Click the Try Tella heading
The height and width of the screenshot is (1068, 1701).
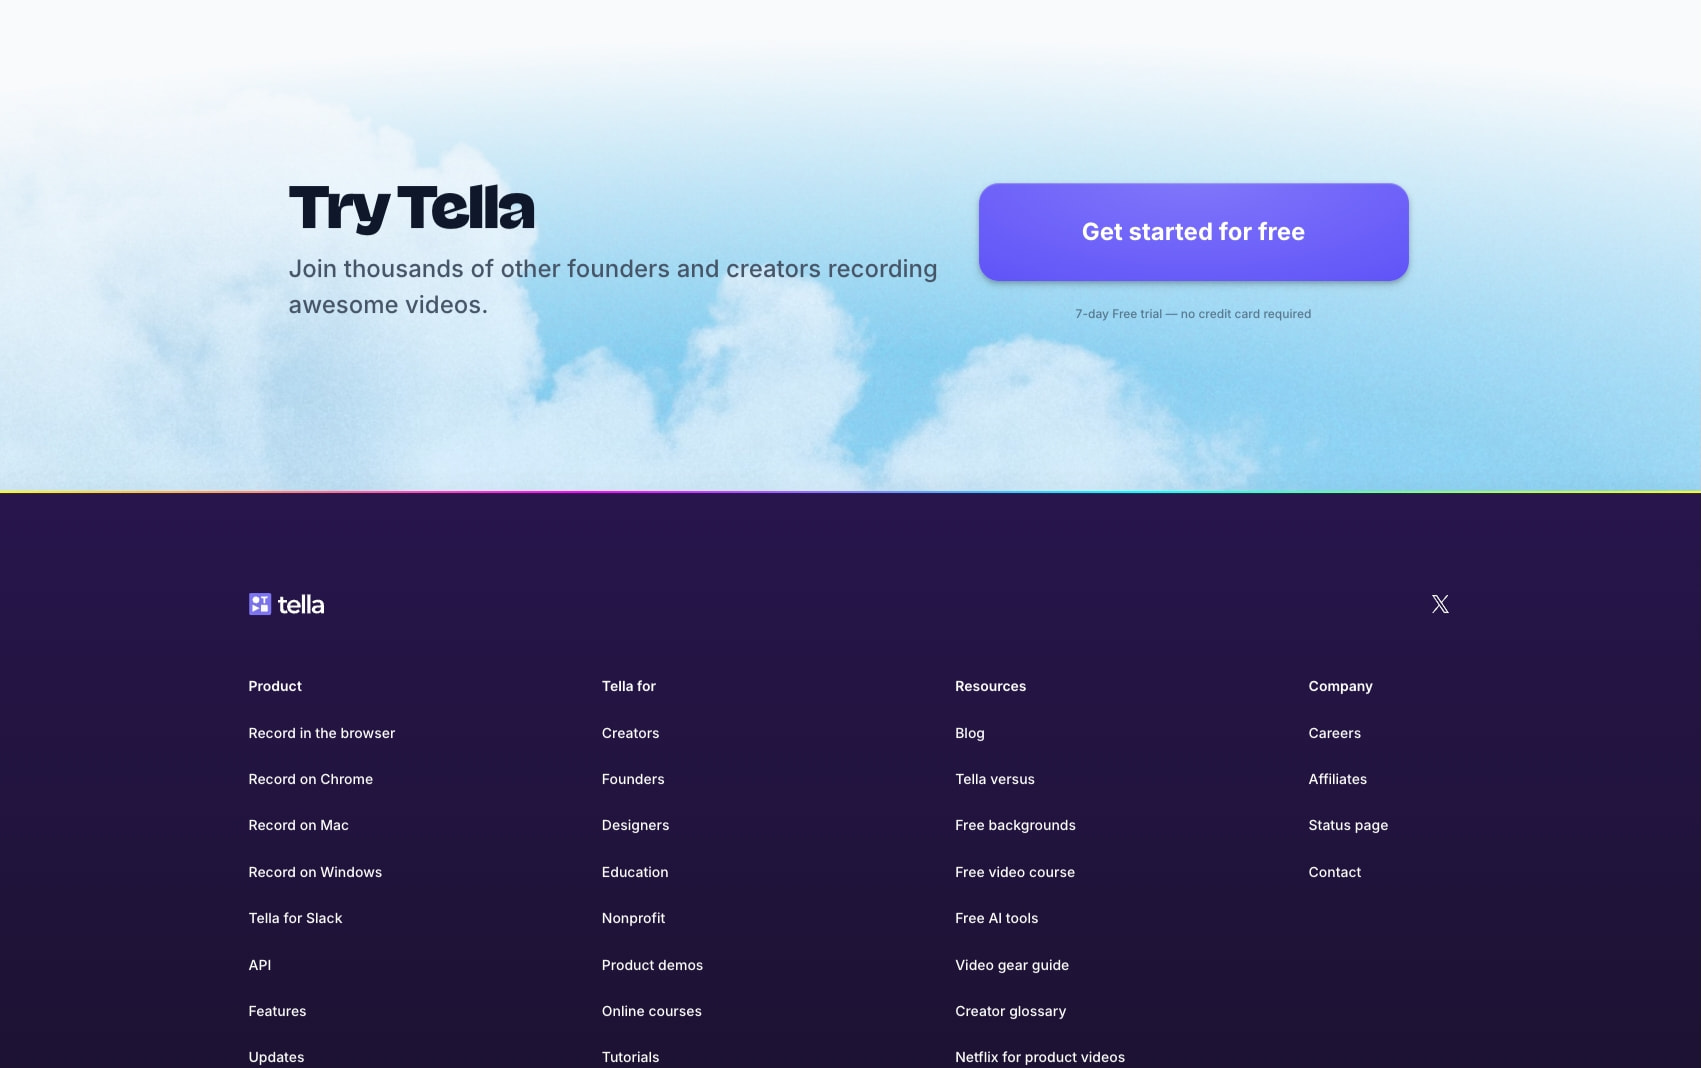click(412, 208)
